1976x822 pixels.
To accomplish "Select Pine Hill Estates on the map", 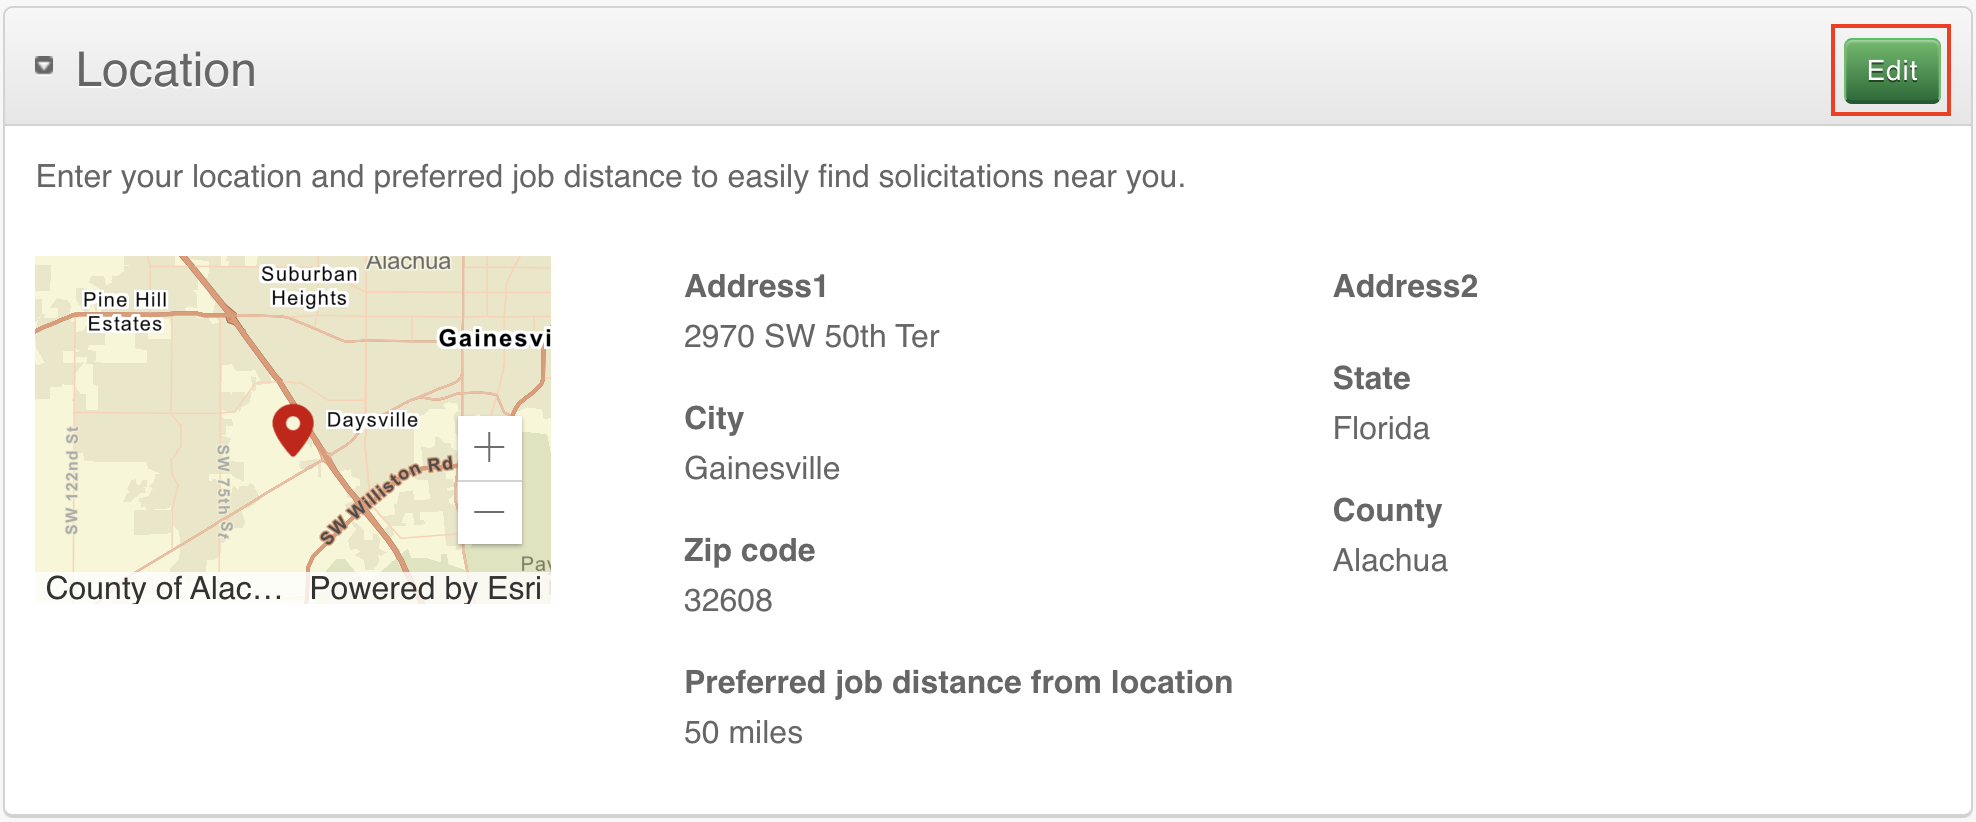I will click(125, 311).
